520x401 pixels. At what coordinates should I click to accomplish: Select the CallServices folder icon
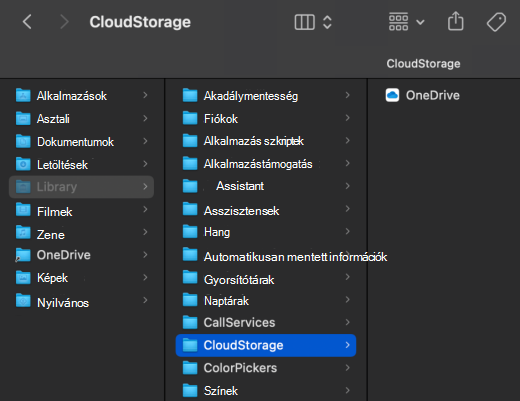click(190, 322)
